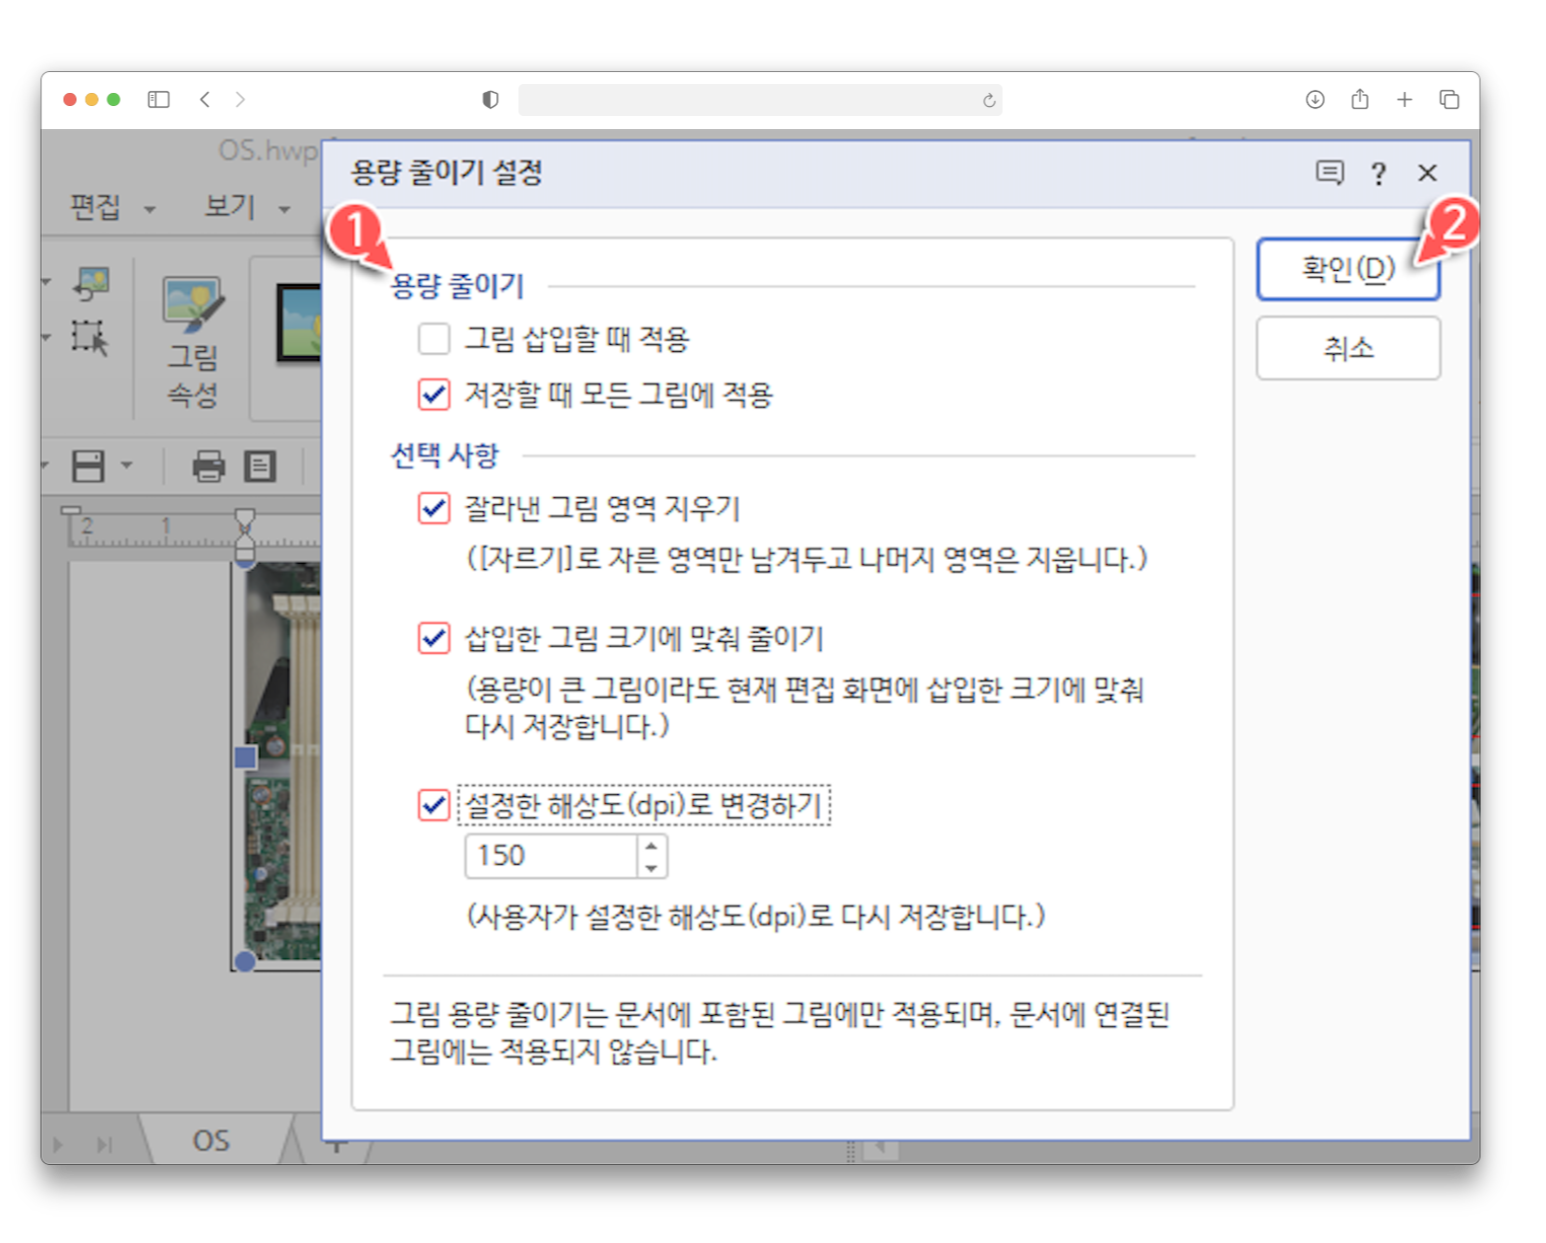The height and width of the screenshot is (1243, 1546).
Task: Cancel the dialog with the 취소 button
Action: coord(1348,348)
